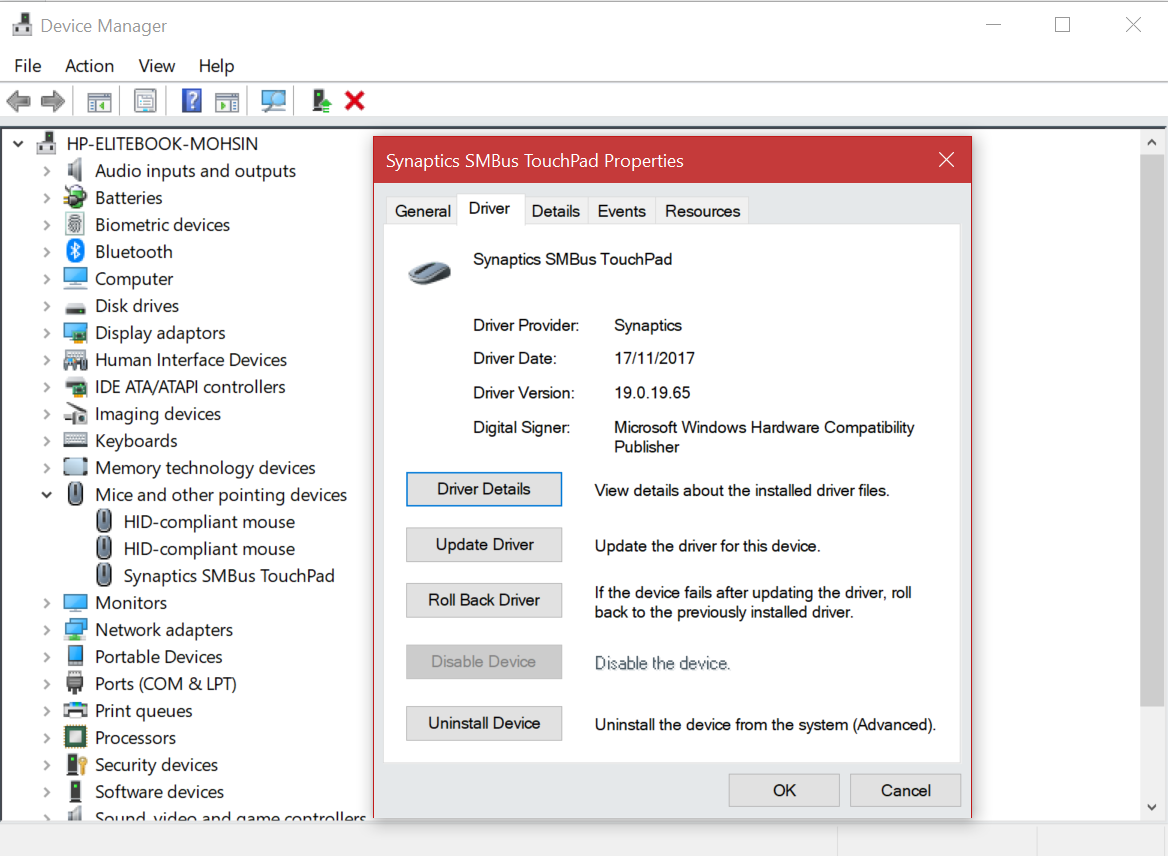
Task: Click the Display adaptors icon
Action: (75, 332)
